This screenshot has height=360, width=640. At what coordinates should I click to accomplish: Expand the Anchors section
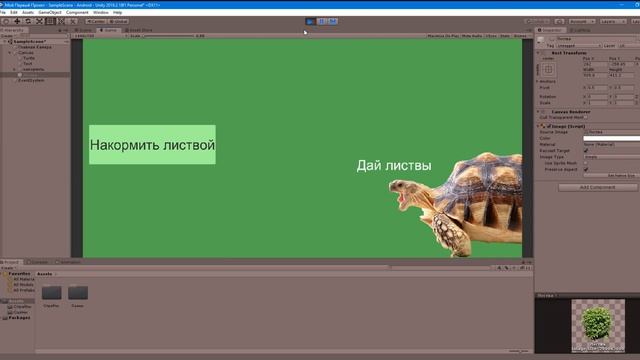point(538,81)
